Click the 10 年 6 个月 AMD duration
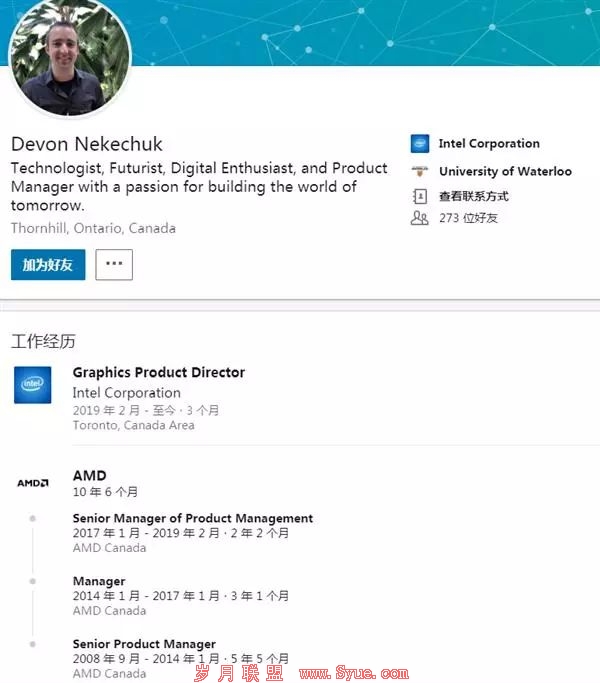Screen dimensions: 600x683 click(105, 492)
